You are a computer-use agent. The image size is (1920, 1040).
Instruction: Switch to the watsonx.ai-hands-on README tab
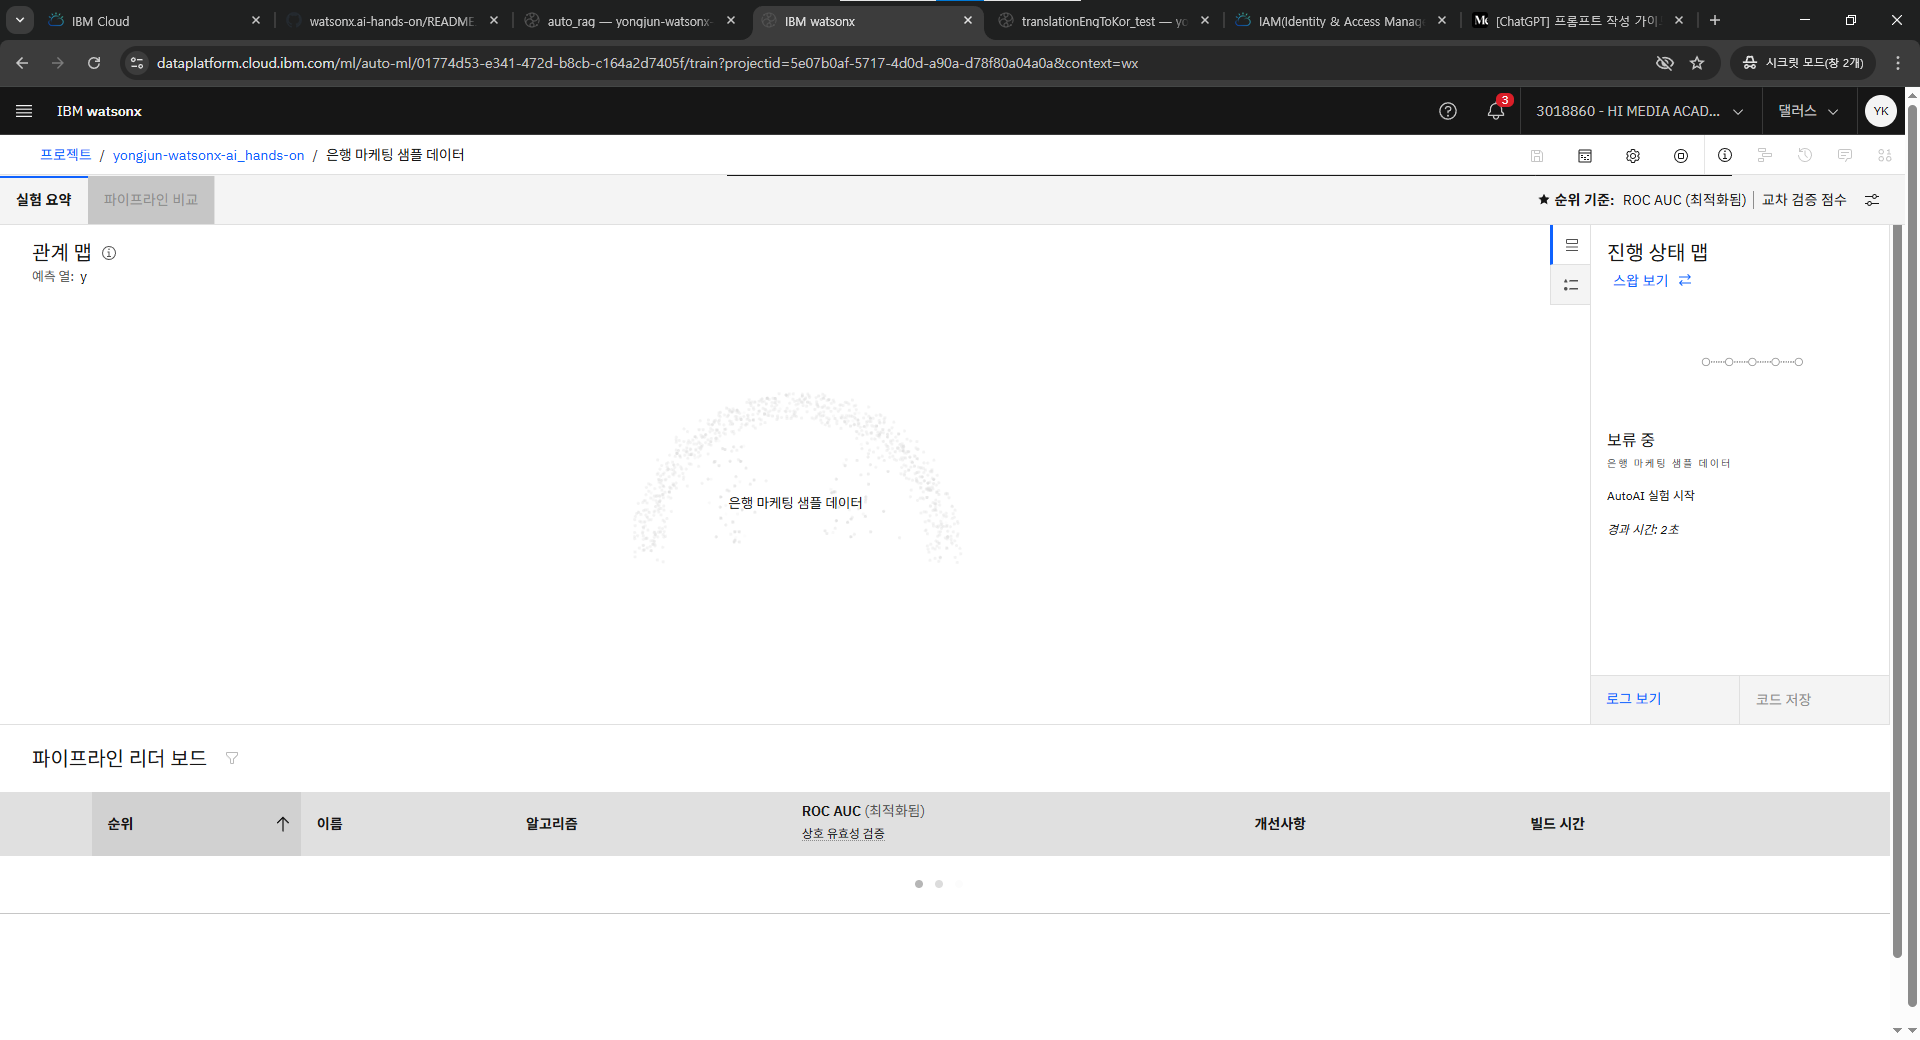click(391, 21)
